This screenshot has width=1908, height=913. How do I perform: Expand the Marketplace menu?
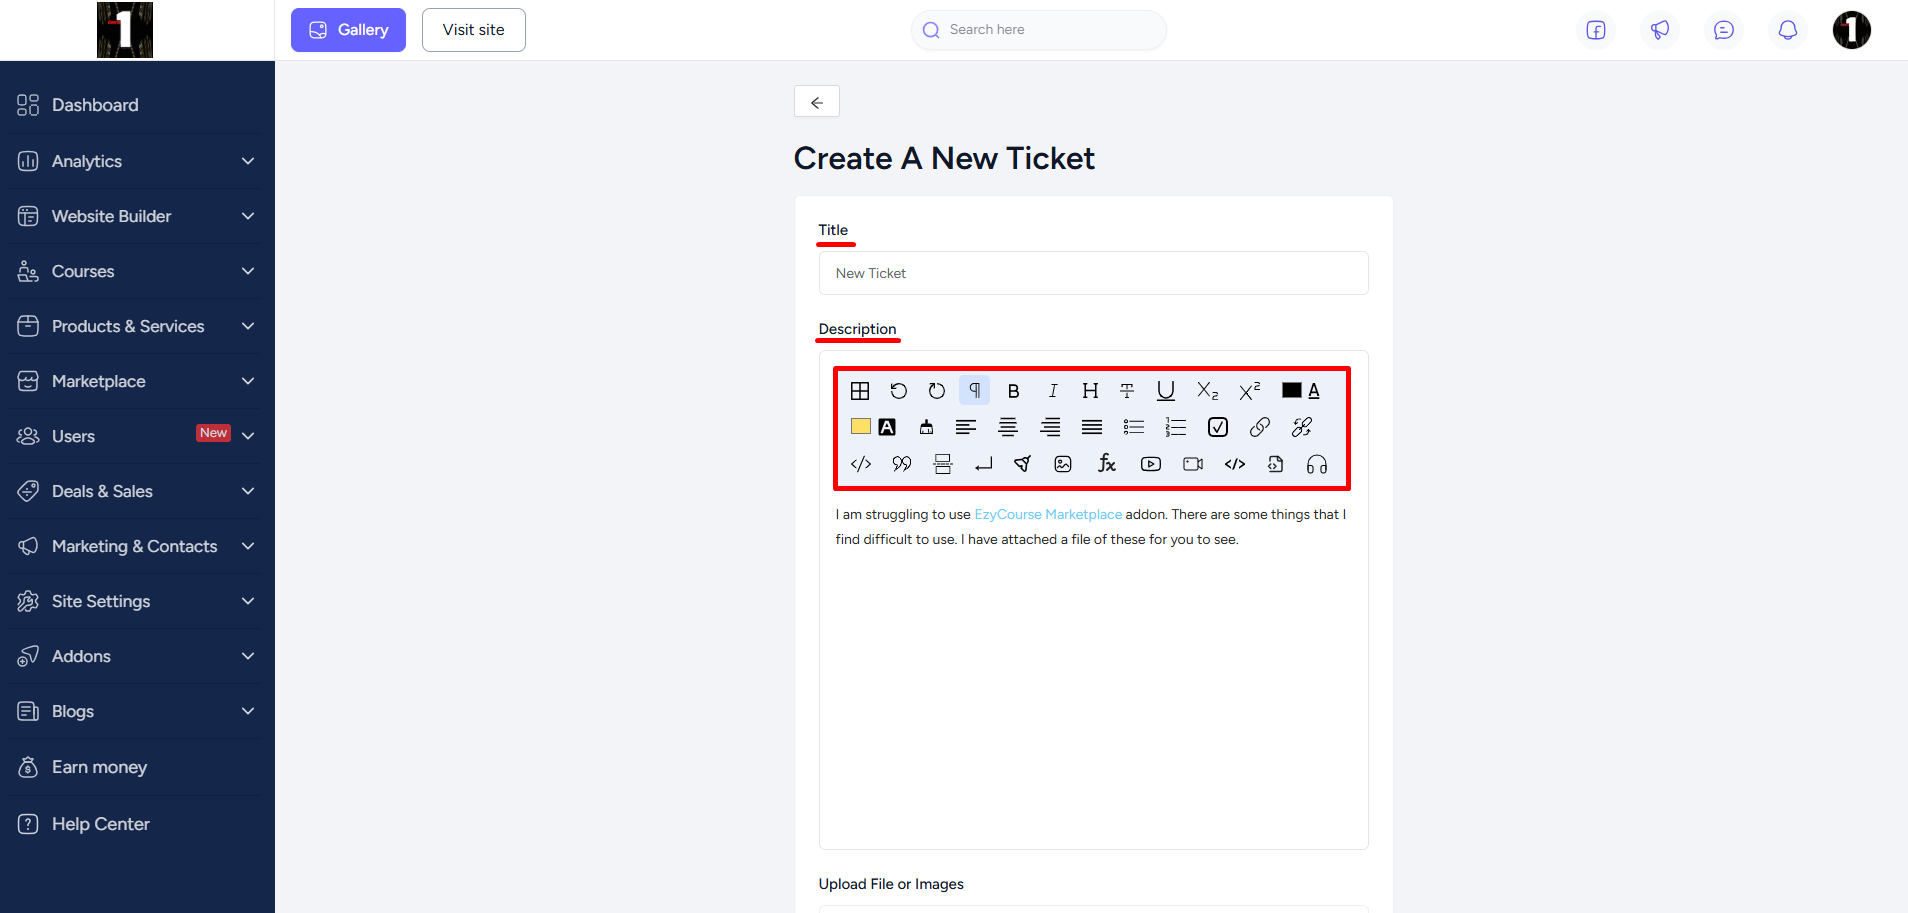click(x=137, y=381)
